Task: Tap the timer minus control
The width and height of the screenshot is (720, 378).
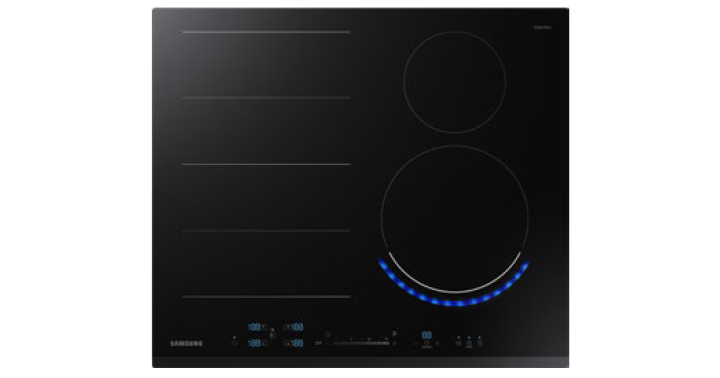Action: (415, 343)
